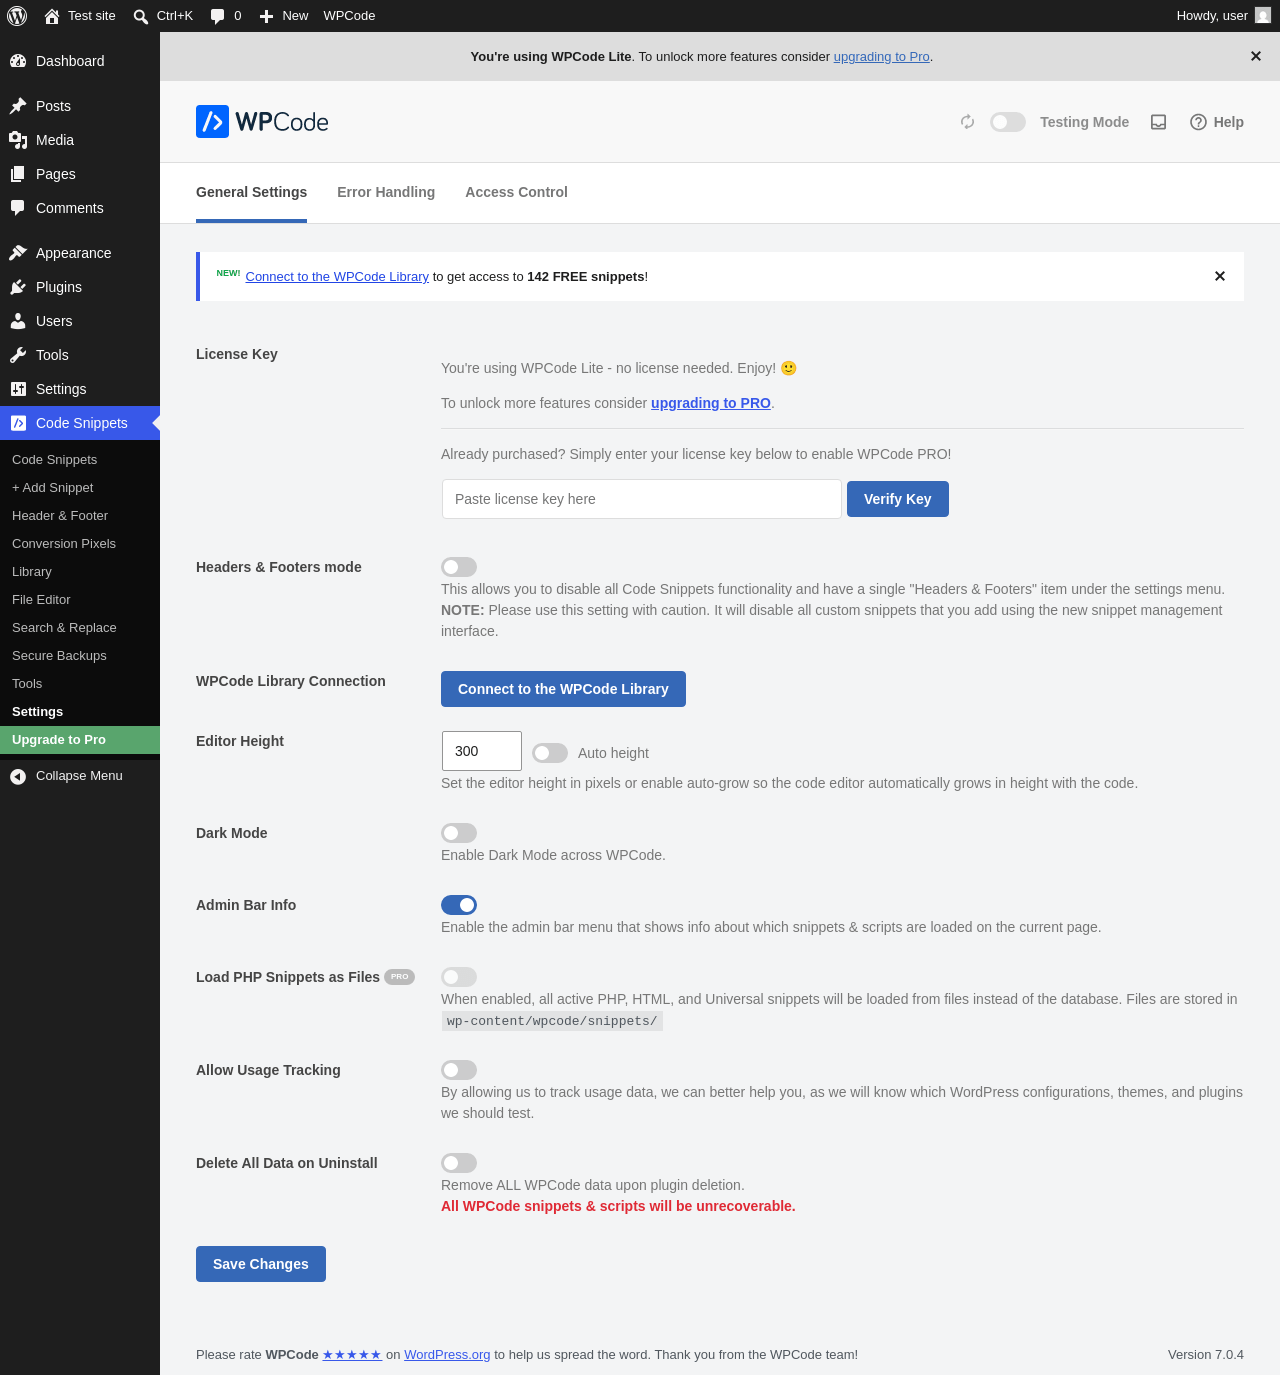The height and width of the screenshot is (1375, 1280).
Task: Focus the Paste license key field
Action: (642, 499)
